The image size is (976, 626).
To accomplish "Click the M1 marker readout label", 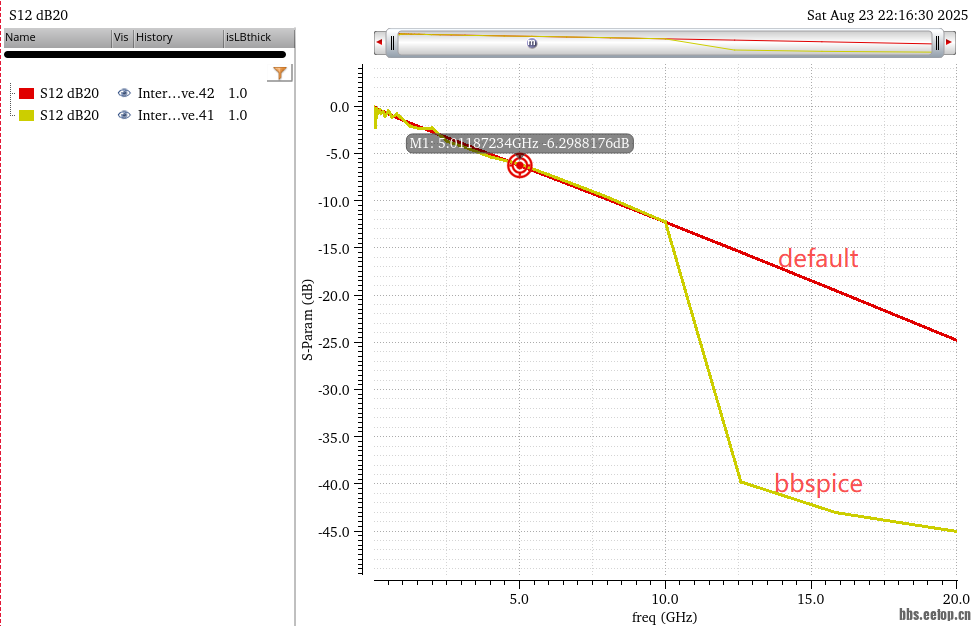I will point(519,143).
